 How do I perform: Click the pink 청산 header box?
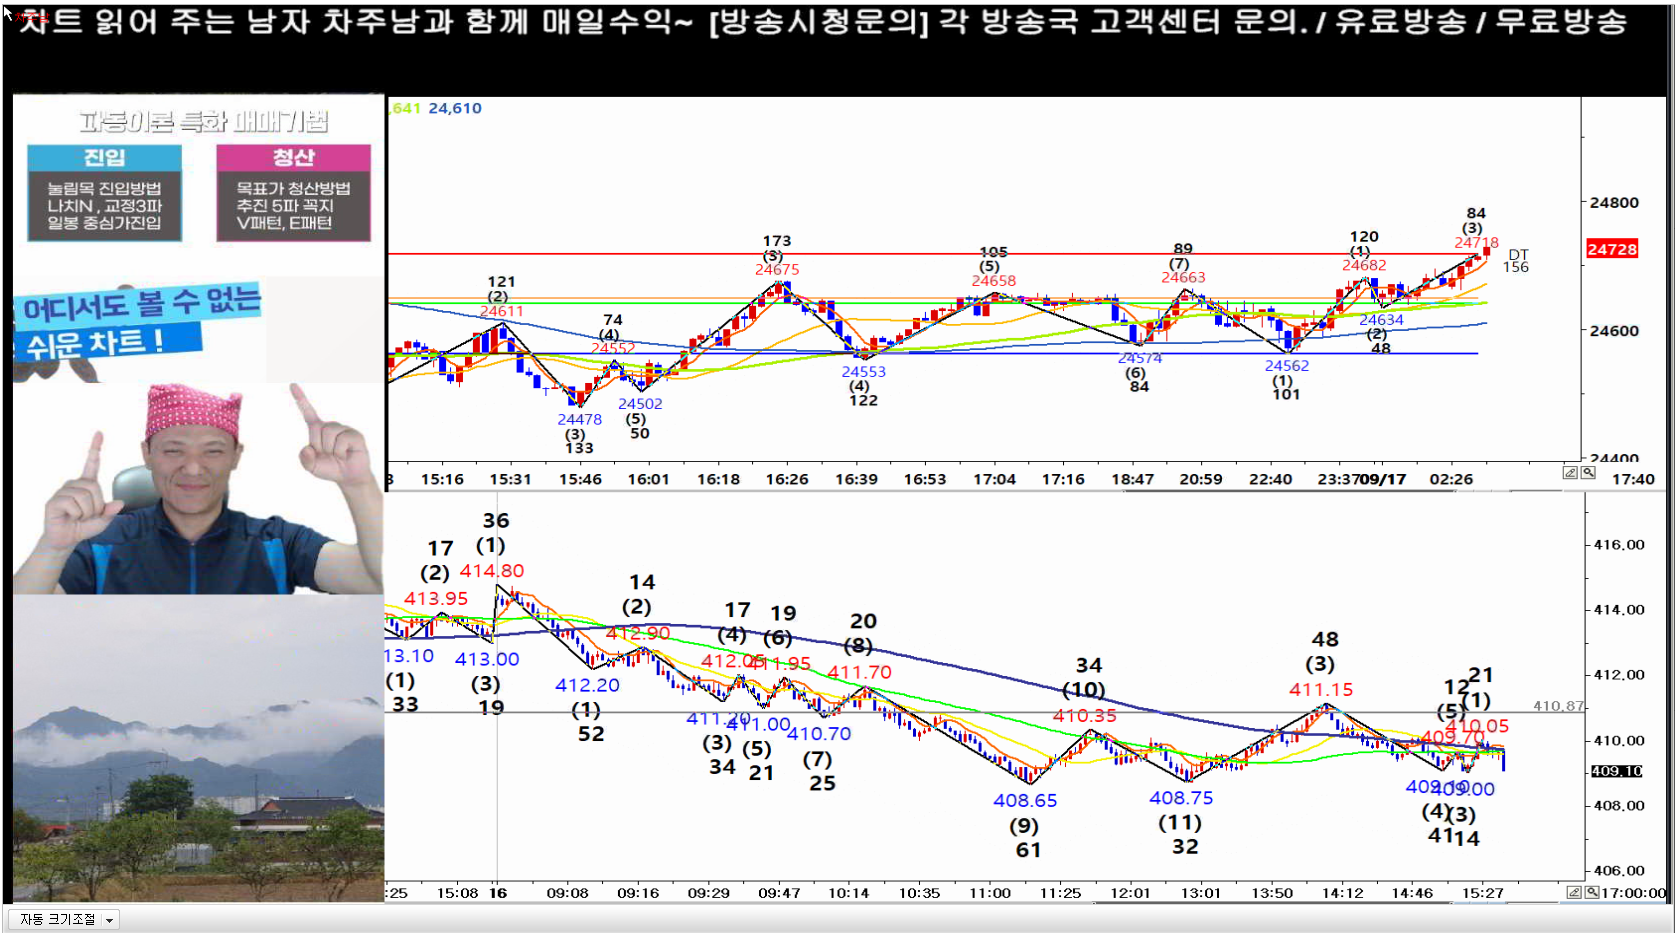(x=293, y=158)
